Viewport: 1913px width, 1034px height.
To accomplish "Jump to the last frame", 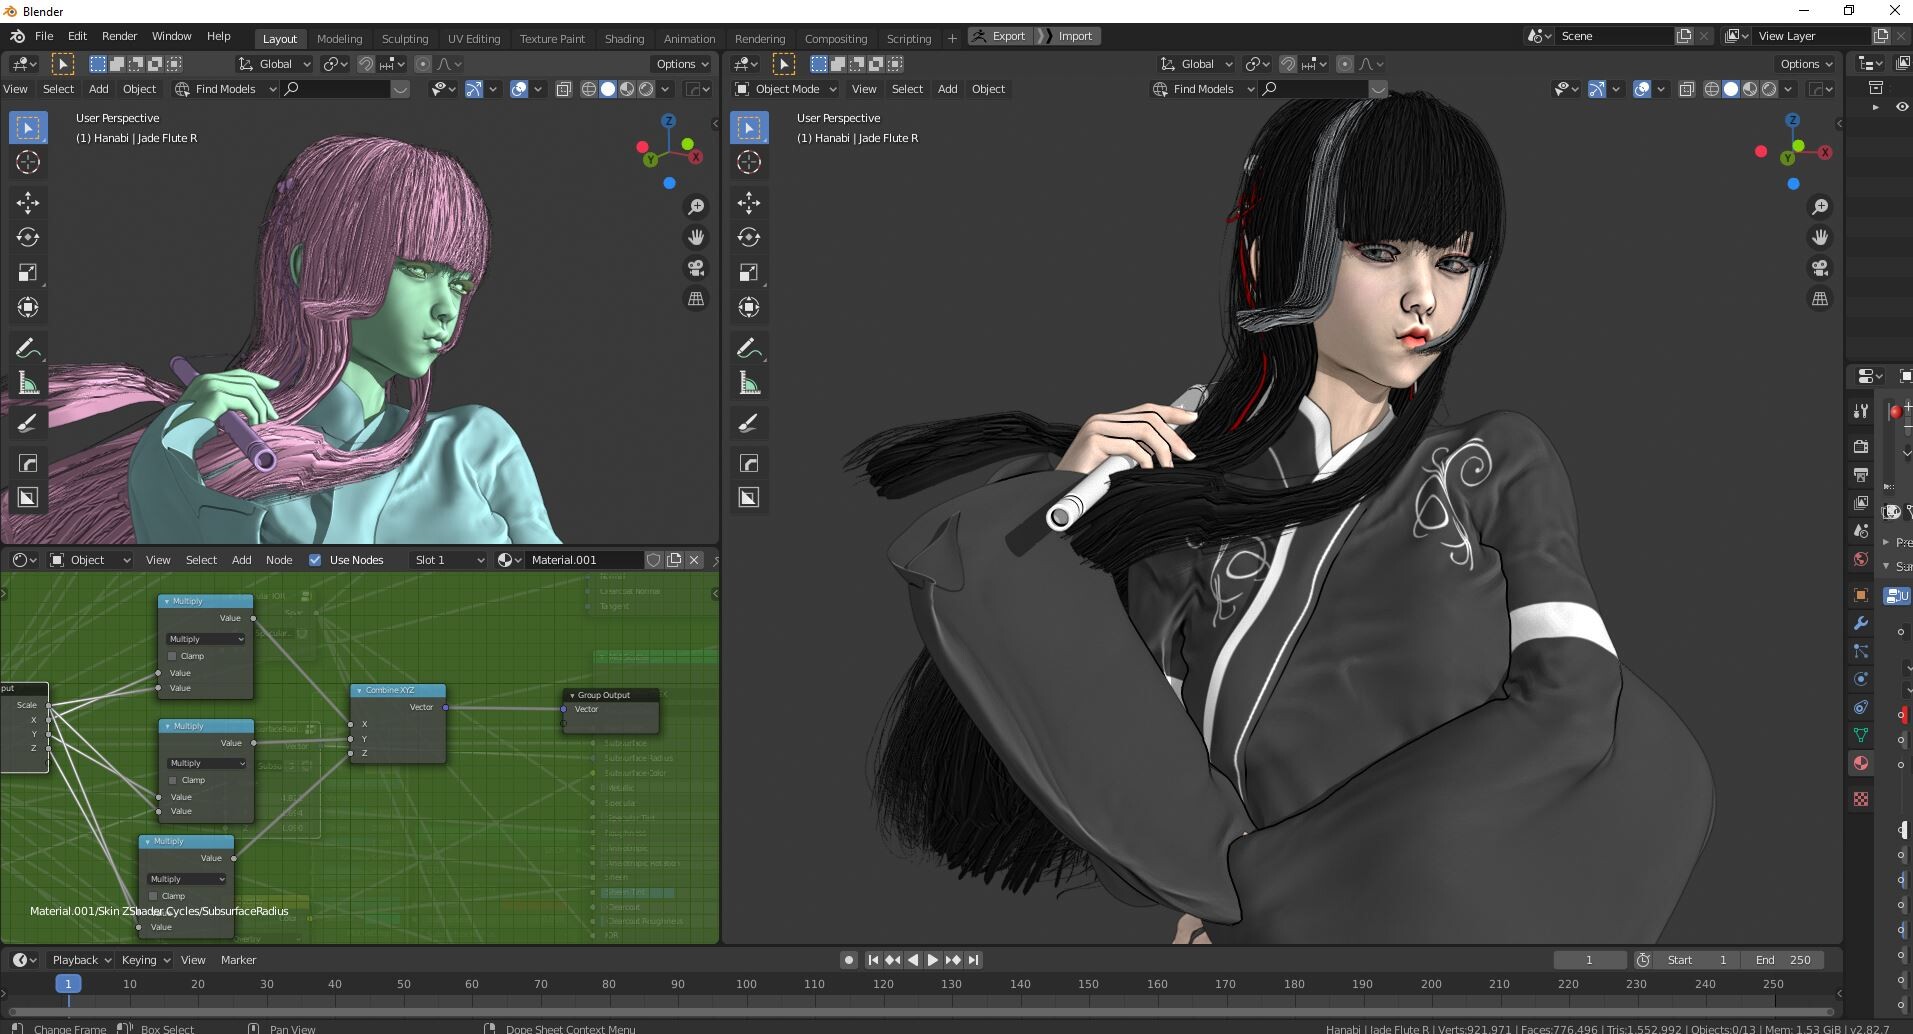I will pos(973,960).
